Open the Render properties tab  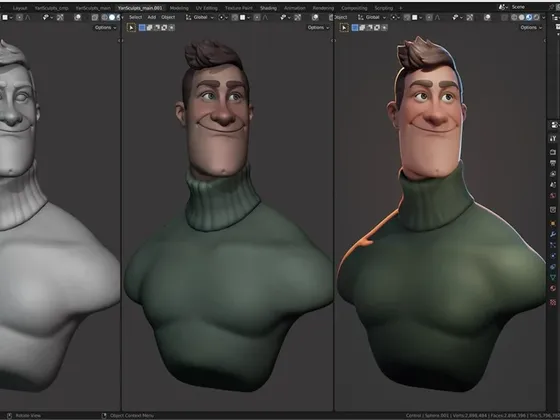(553, 152)
